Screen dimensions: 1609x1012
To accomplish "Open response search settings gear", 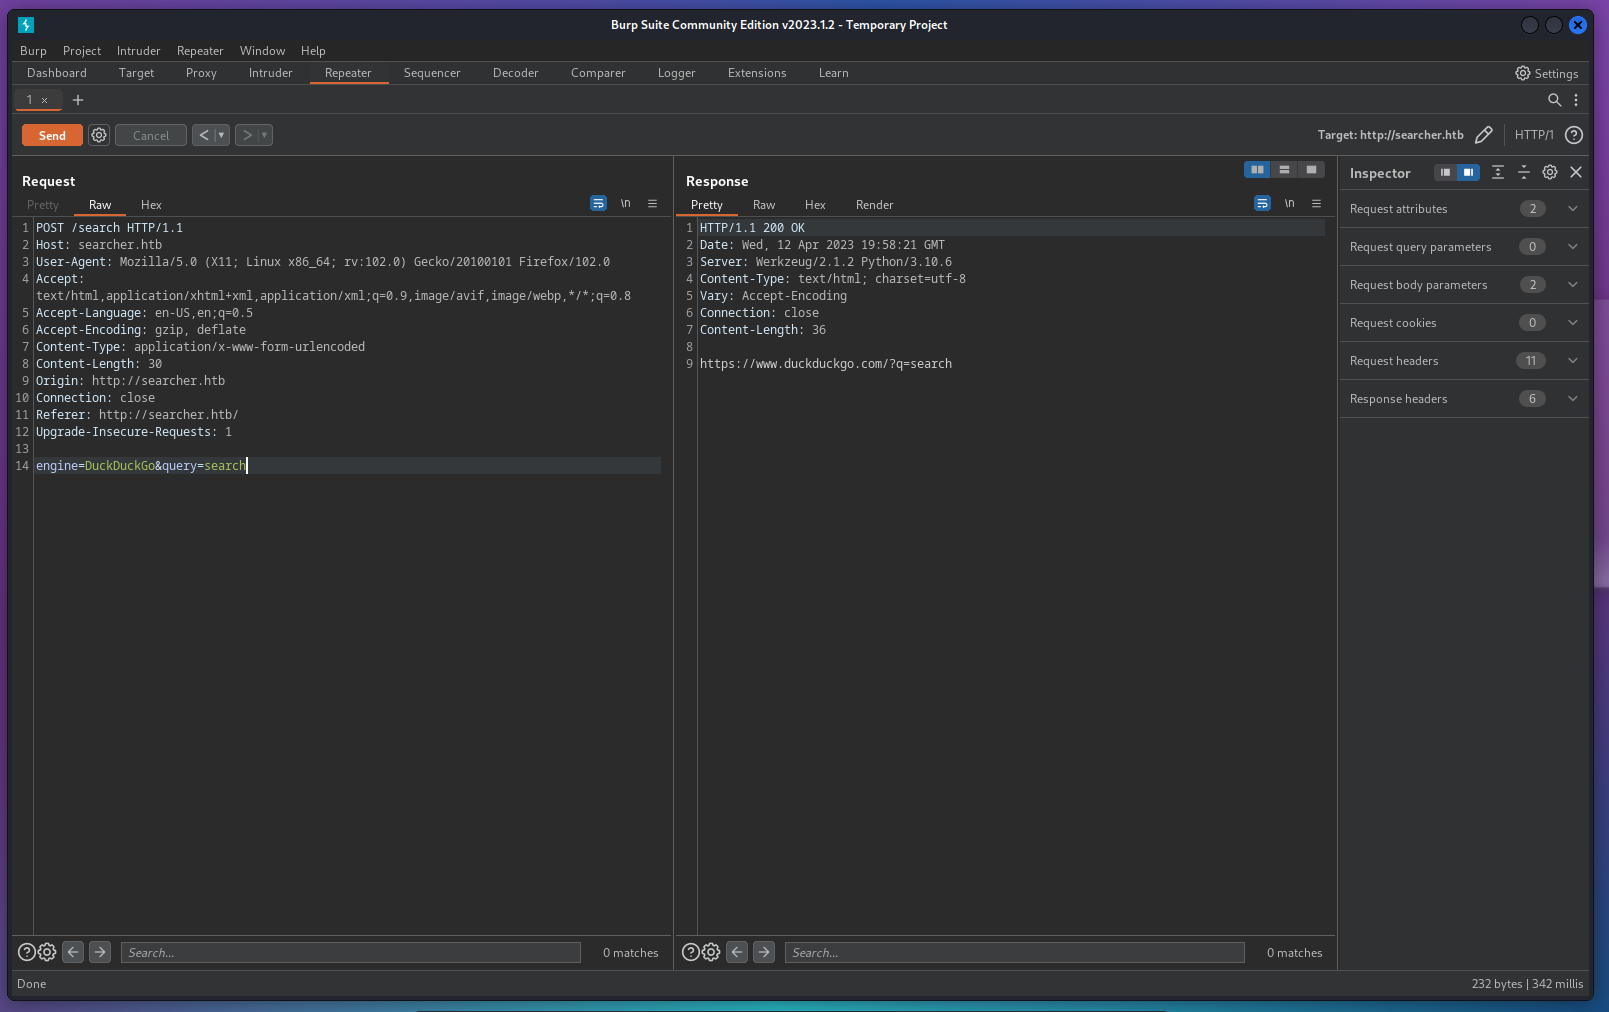I will [711, 952].
